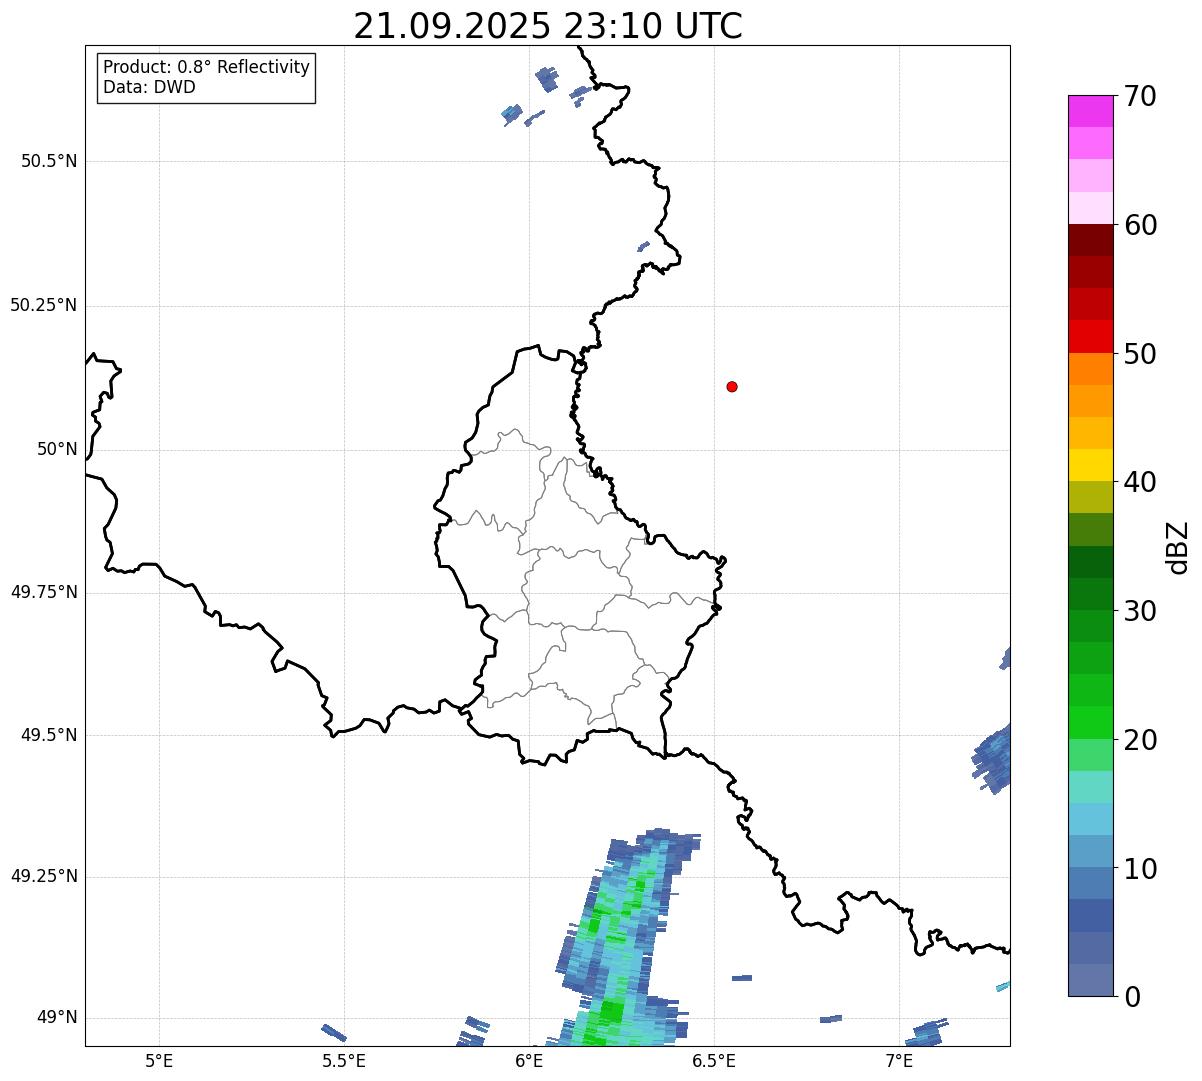Screen dimensions: 1202x1081
Task: Click the bright red colorbar segment near 50
Action: pyautogui.click(x=1090, y=336)
